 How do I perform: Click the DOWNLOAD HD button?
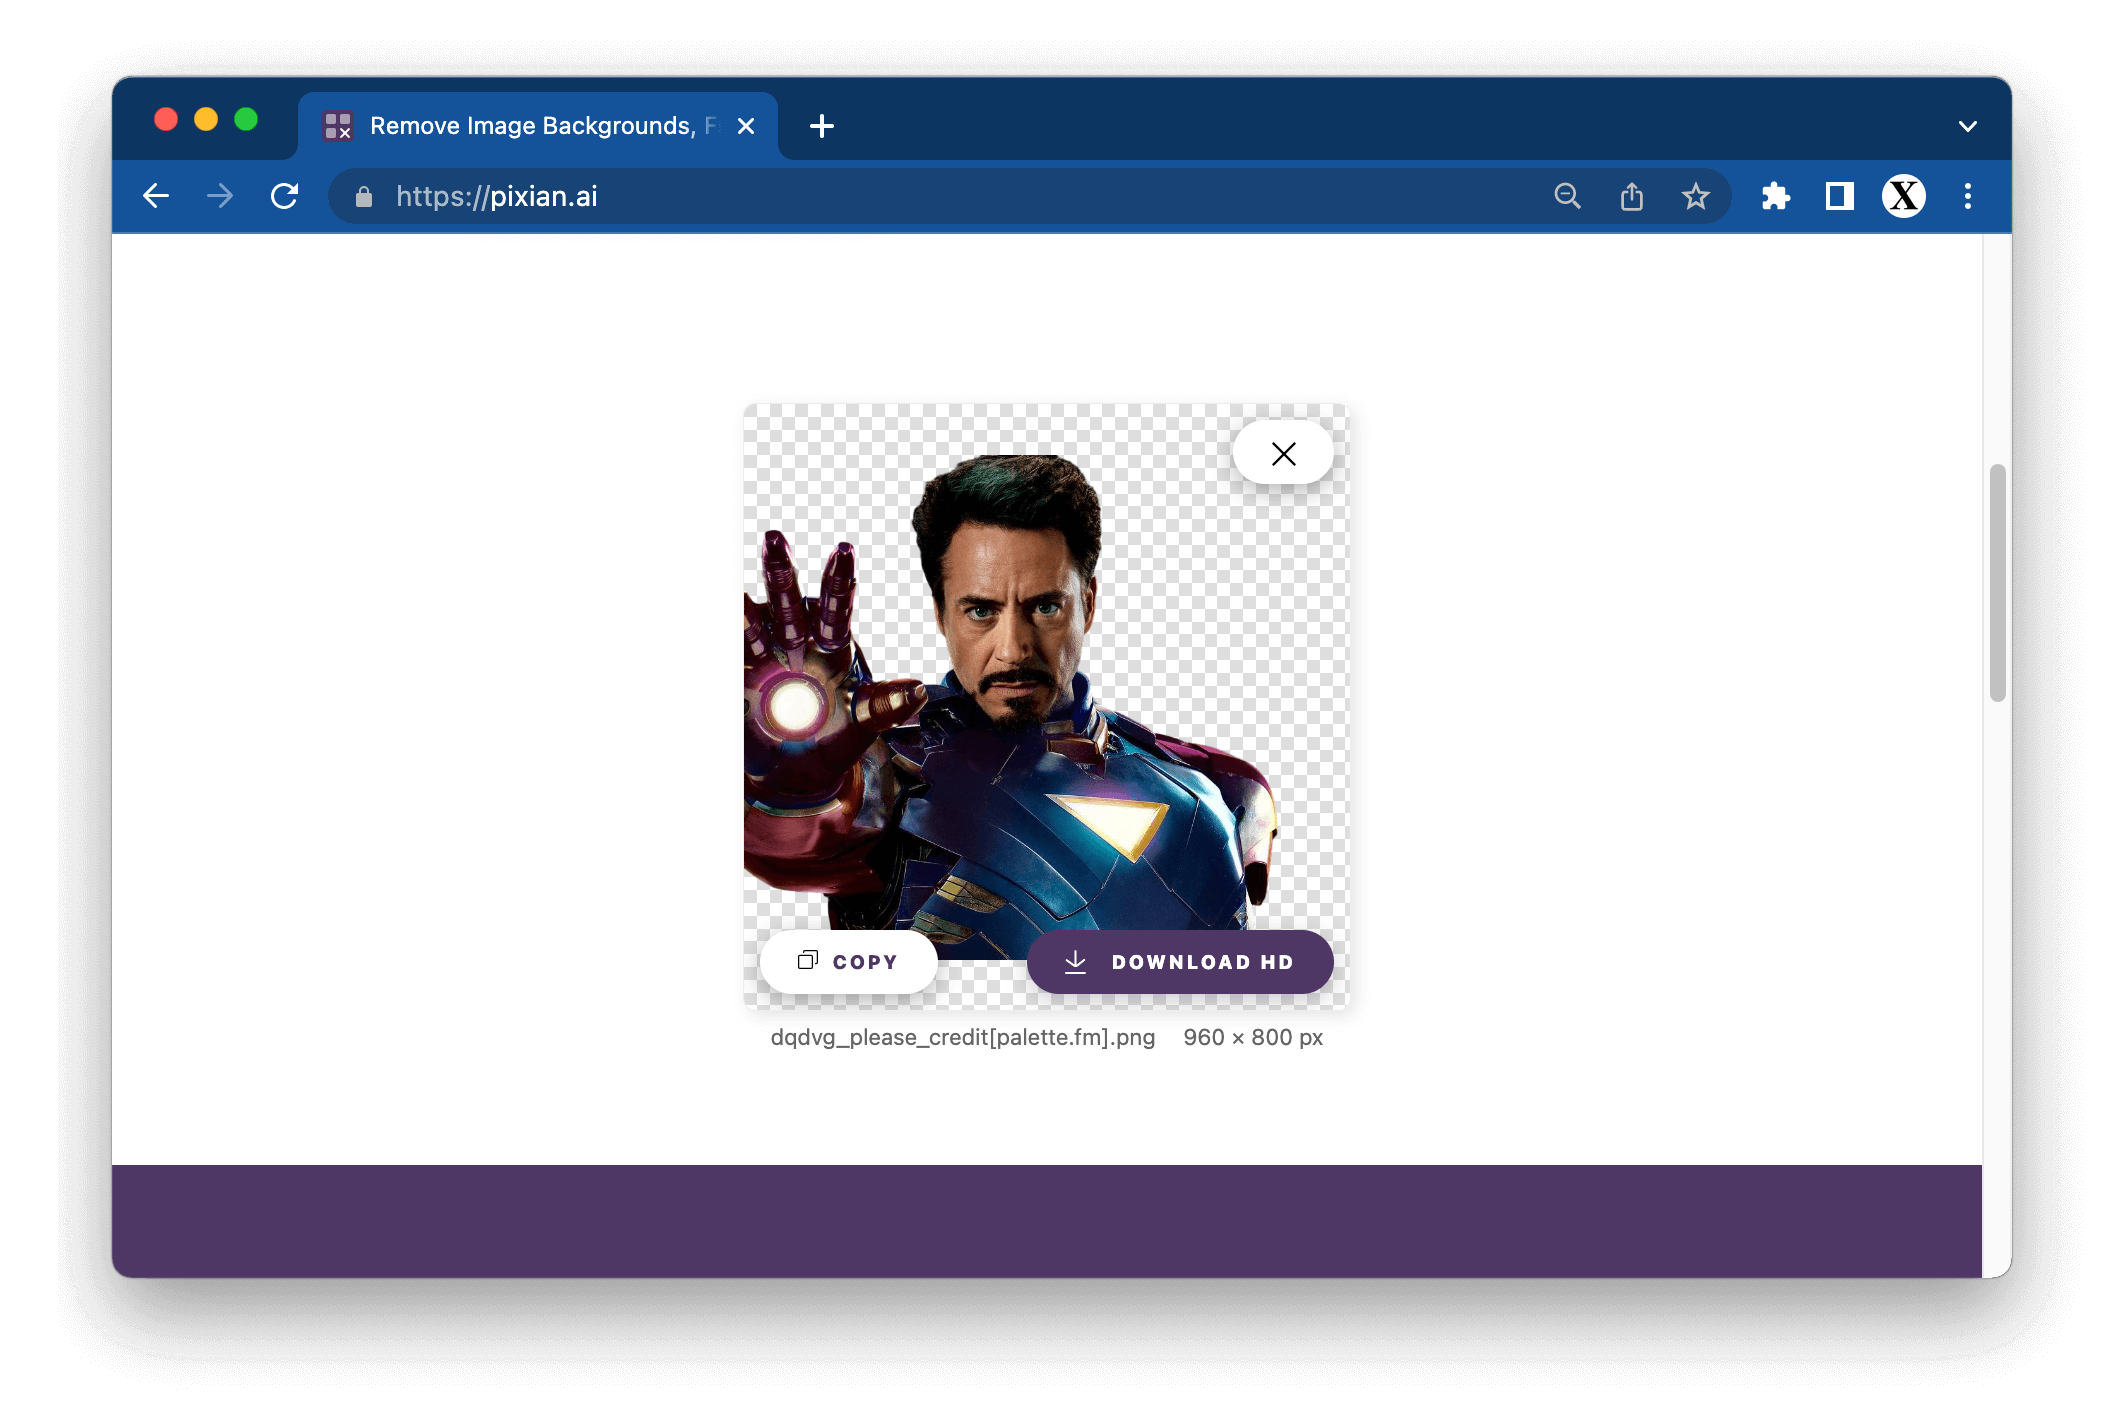1180,962
